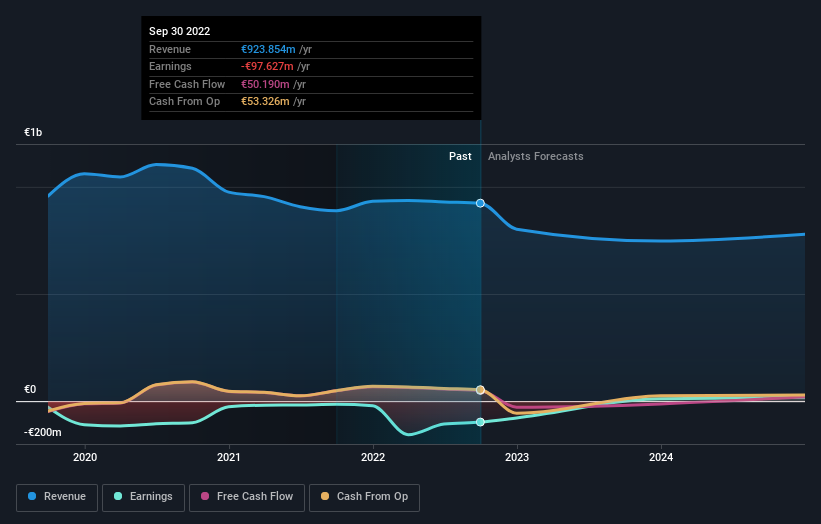Click the 2020 x-axis label
The image size is (821, 524).
tap(85, 457)
